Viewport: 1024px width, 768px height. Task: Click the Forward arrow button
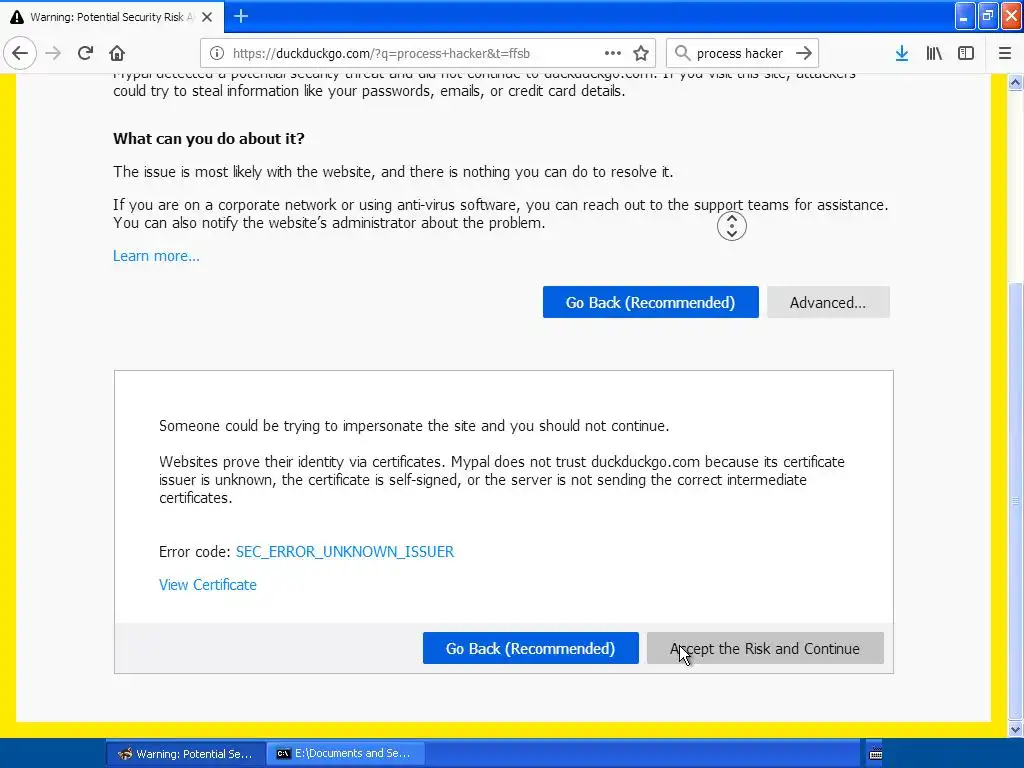pyautogui.click(x=53, y=54)
